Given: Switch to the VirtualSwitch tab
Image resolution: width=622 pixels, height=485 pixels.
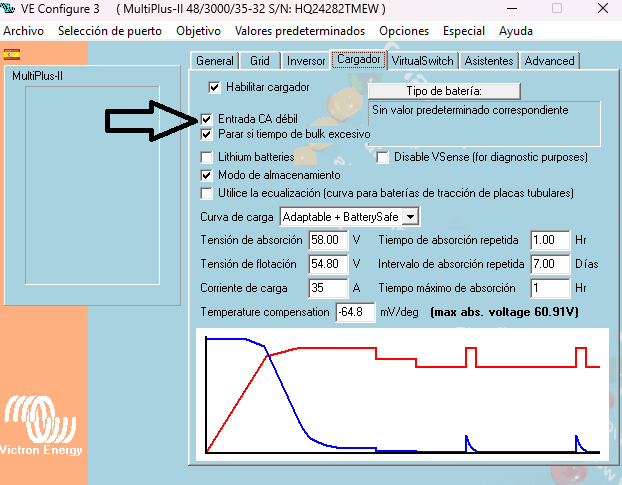Looking at the screenshot, I should pyautogui.click(x=422, y=61).
